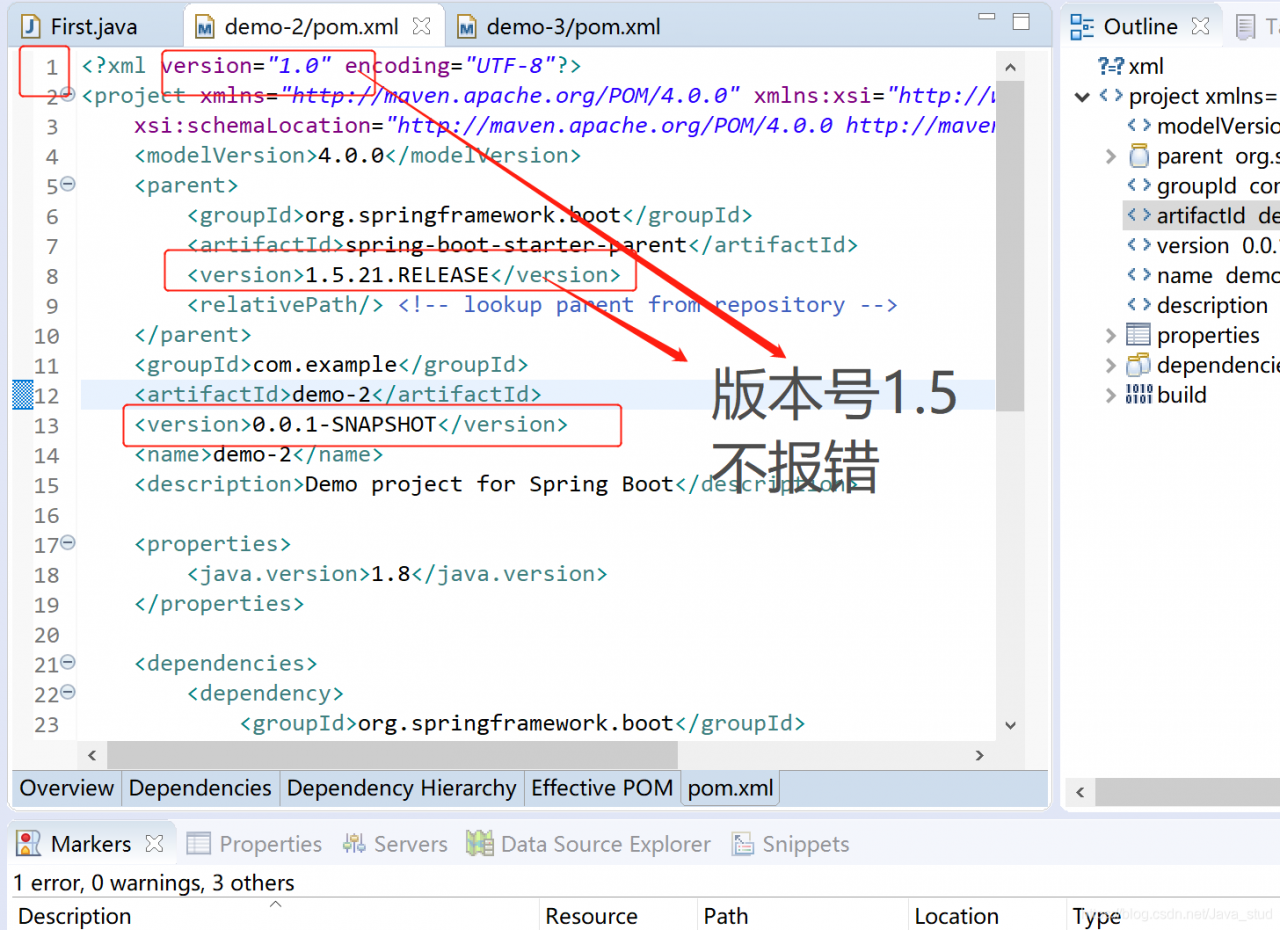Expand the properties node in Outline
The width and height of the screenshot is (1280, 930).
(x=1110, y=335)
